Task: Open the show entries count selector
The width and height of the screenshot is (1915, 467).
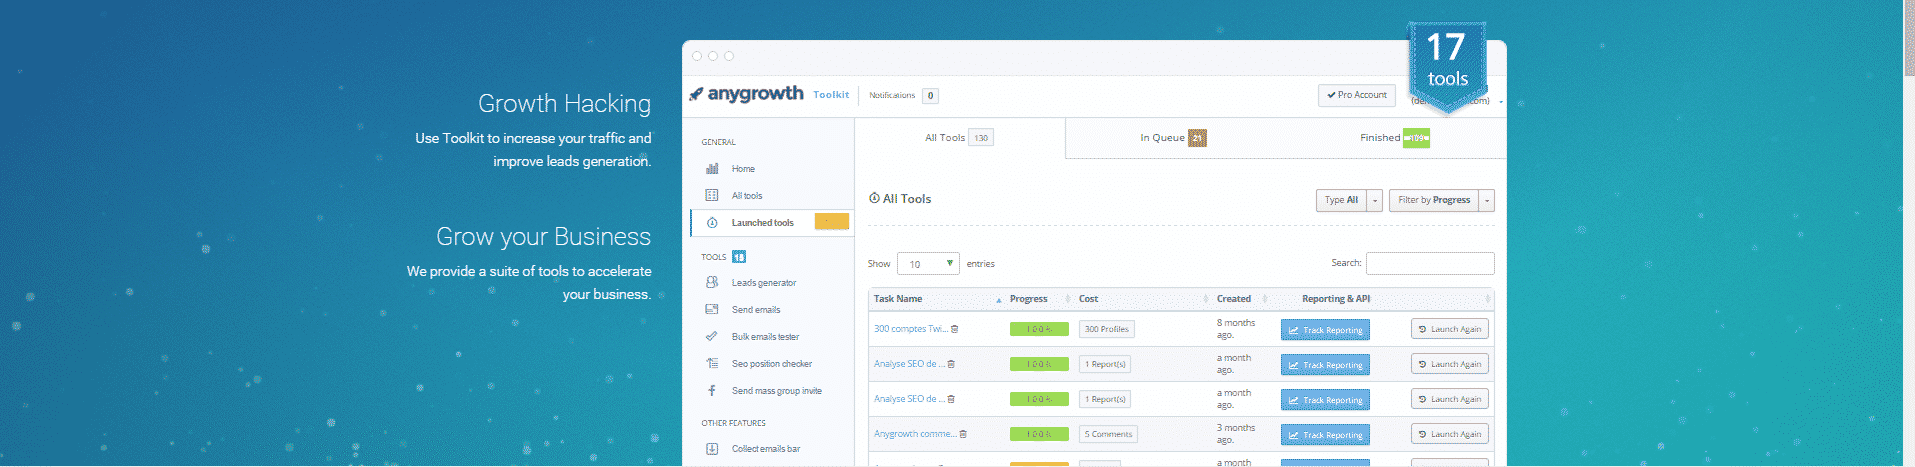Action: pos(928,264)
